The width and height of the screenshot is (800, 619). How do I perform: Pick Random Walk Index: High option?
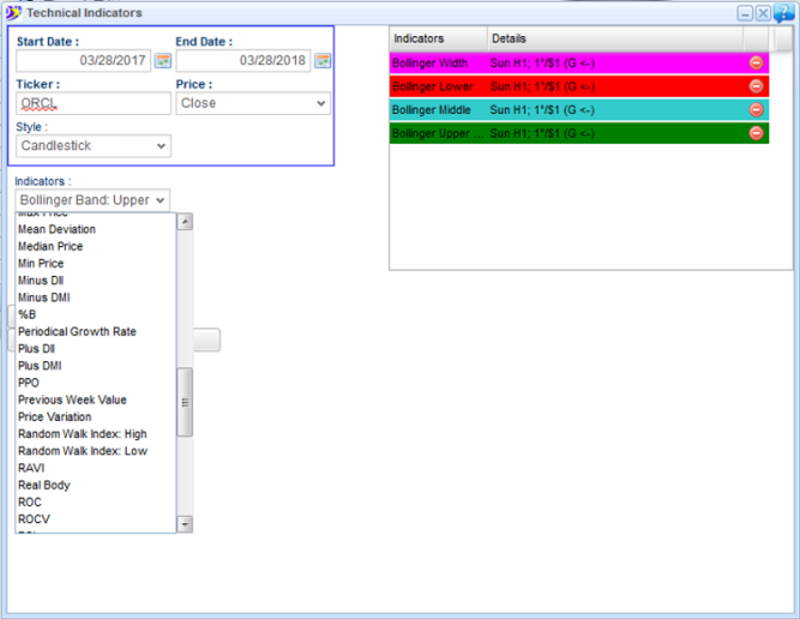82,434
